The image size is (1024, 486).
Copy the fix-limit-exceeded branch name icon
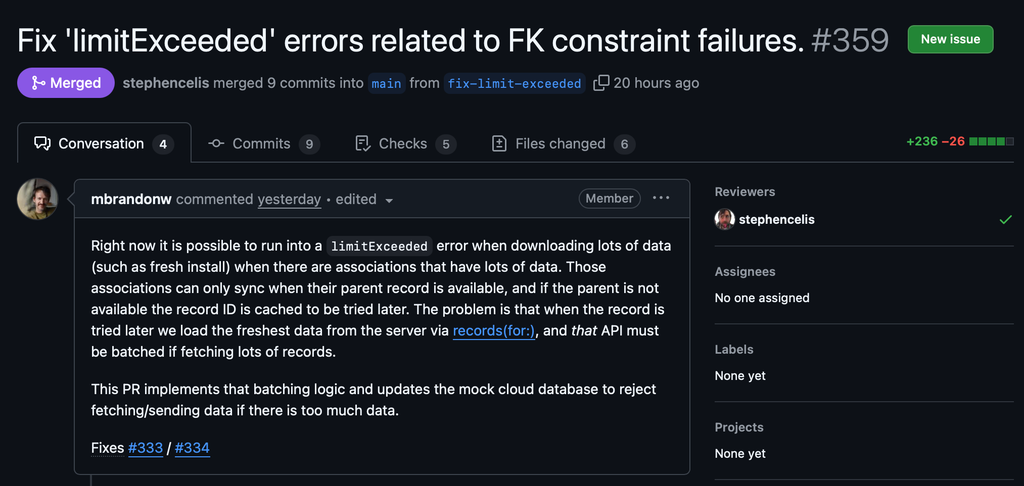[601, 83]
